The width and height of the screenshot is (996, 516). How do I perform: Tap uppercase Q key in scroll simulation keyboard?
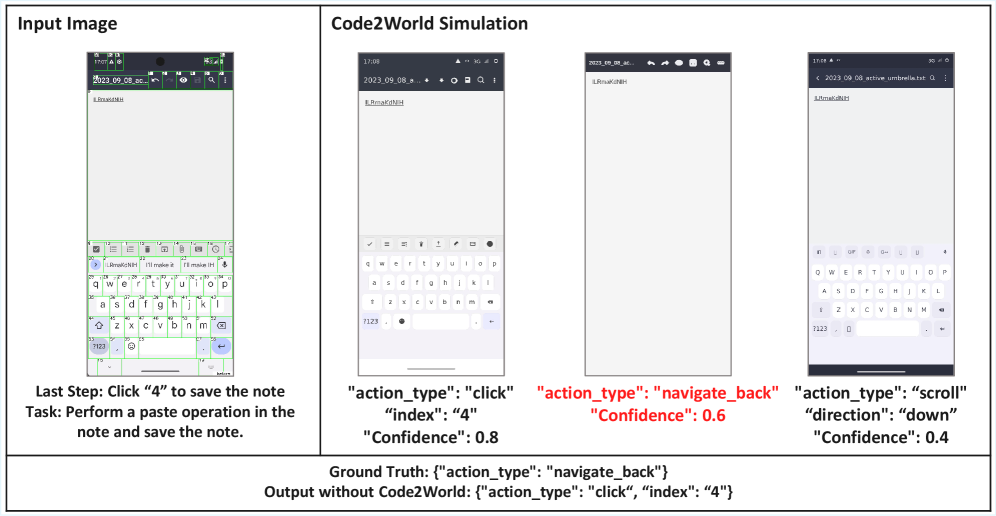coord(820,273)
